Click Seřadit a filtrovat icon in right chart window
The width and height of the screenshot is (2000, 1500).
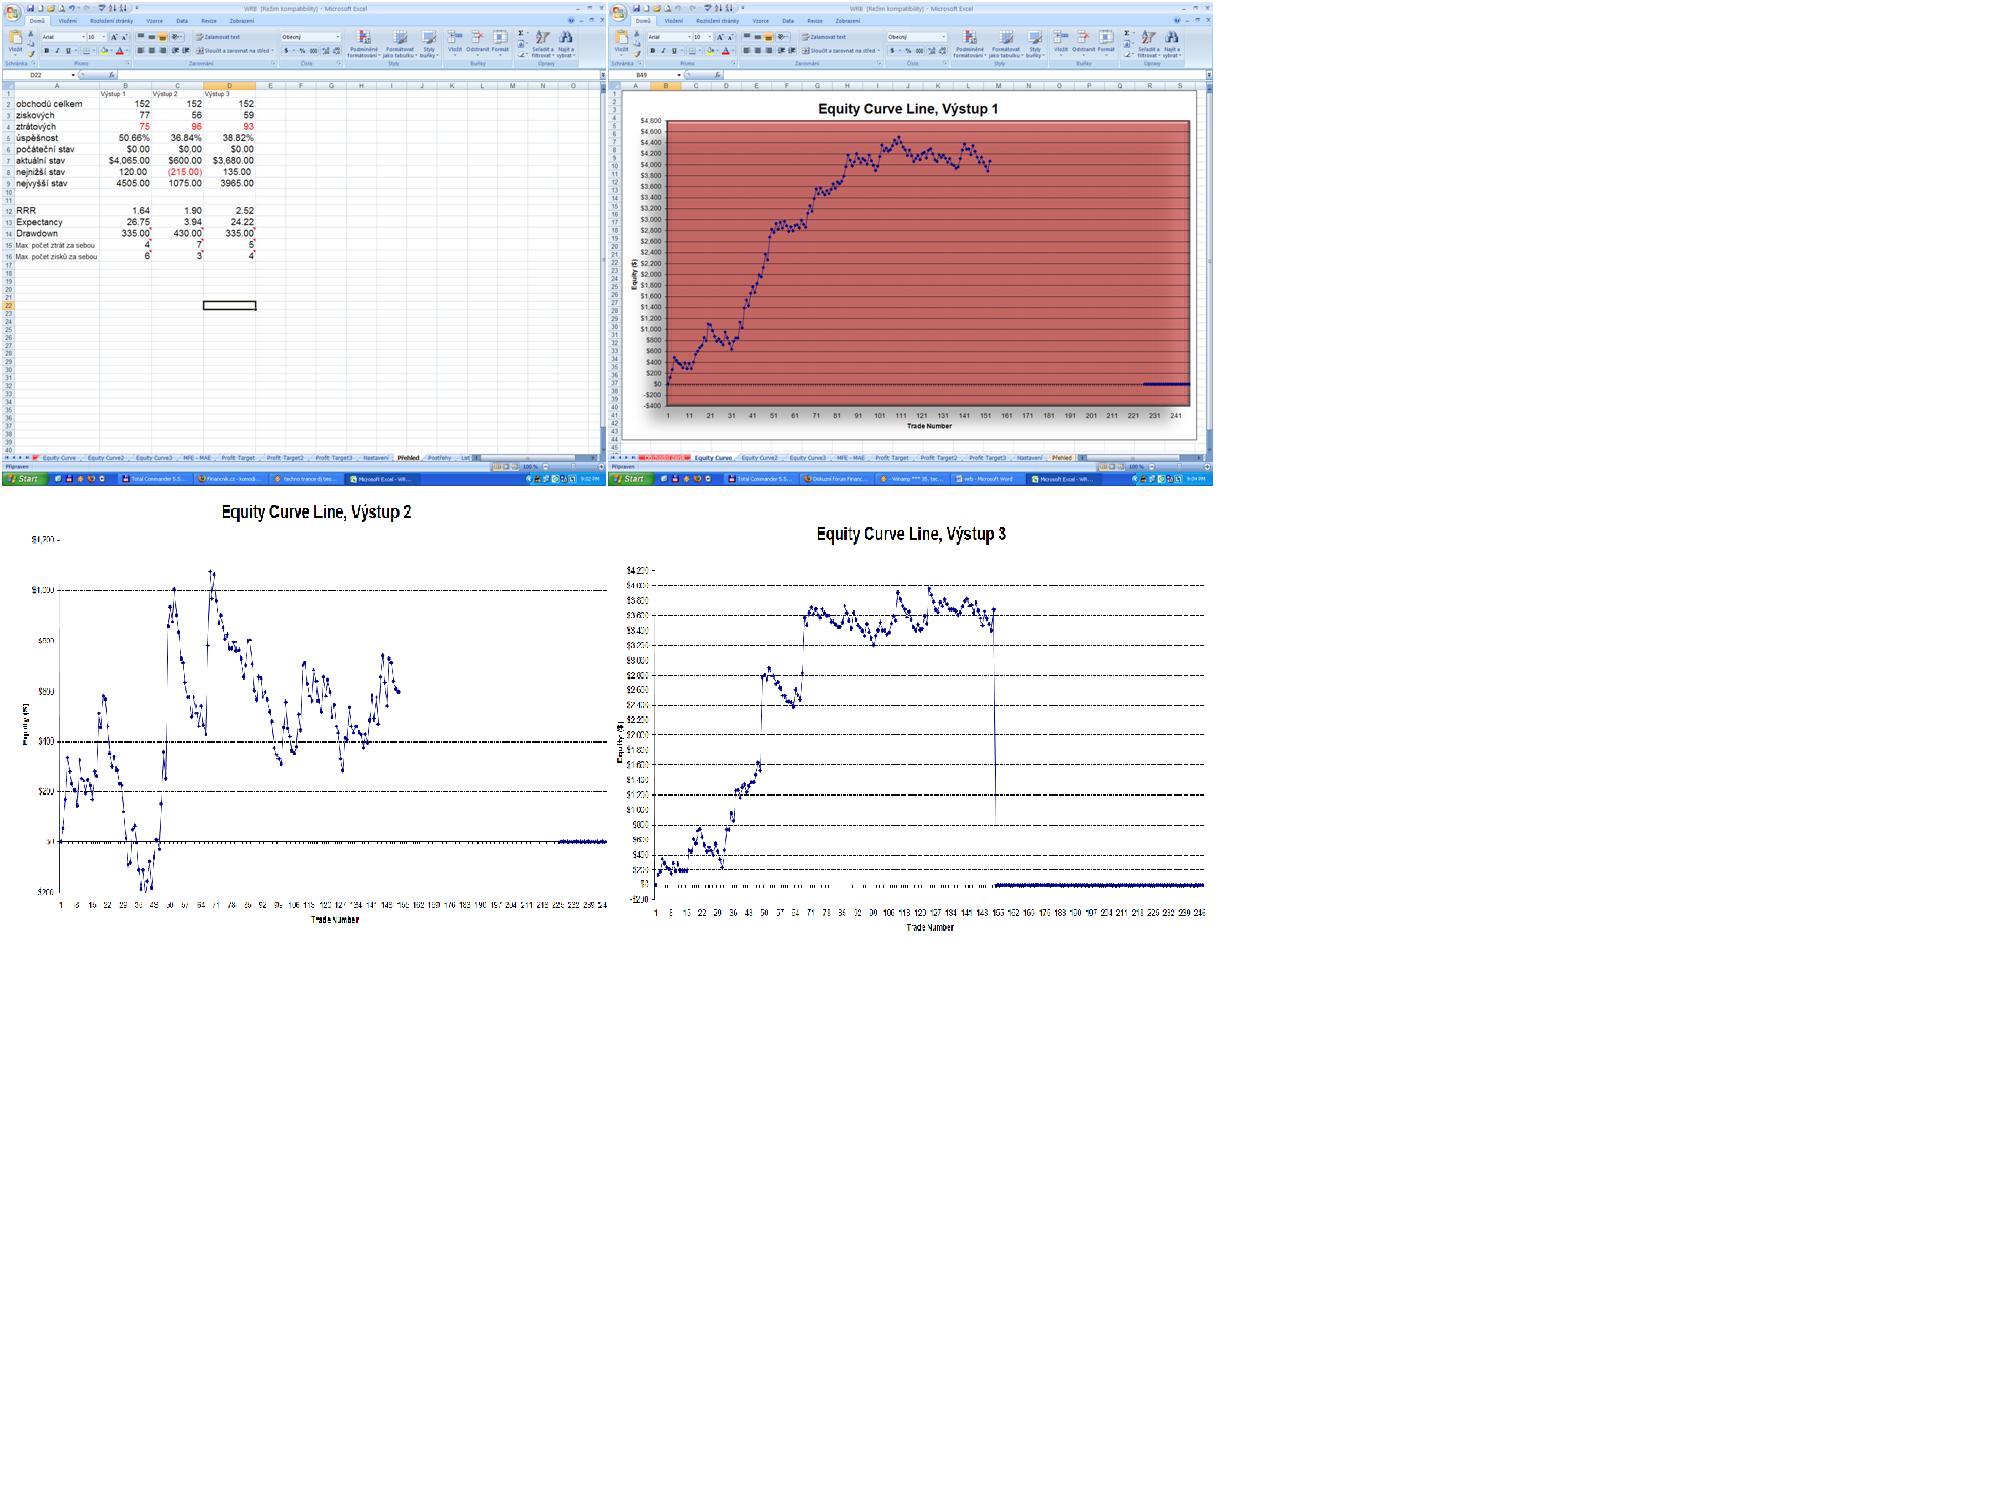[1148, 38]
